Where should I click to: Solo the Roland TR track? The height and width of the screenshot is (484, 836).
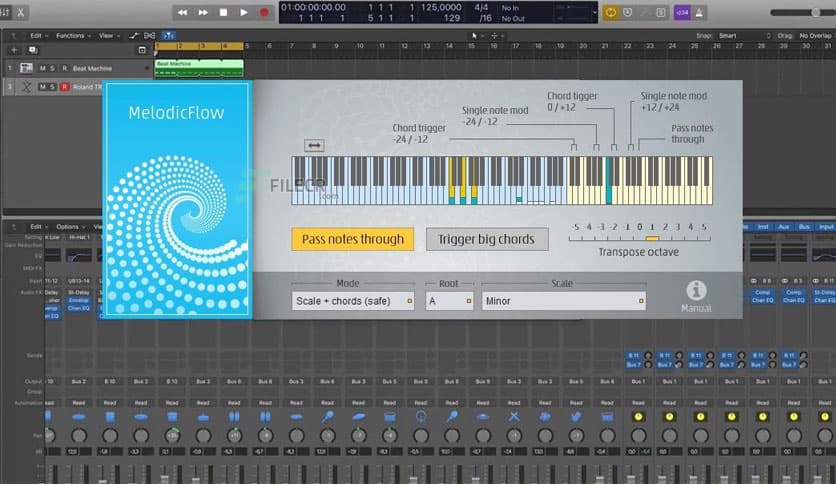[x=52, y=87]
